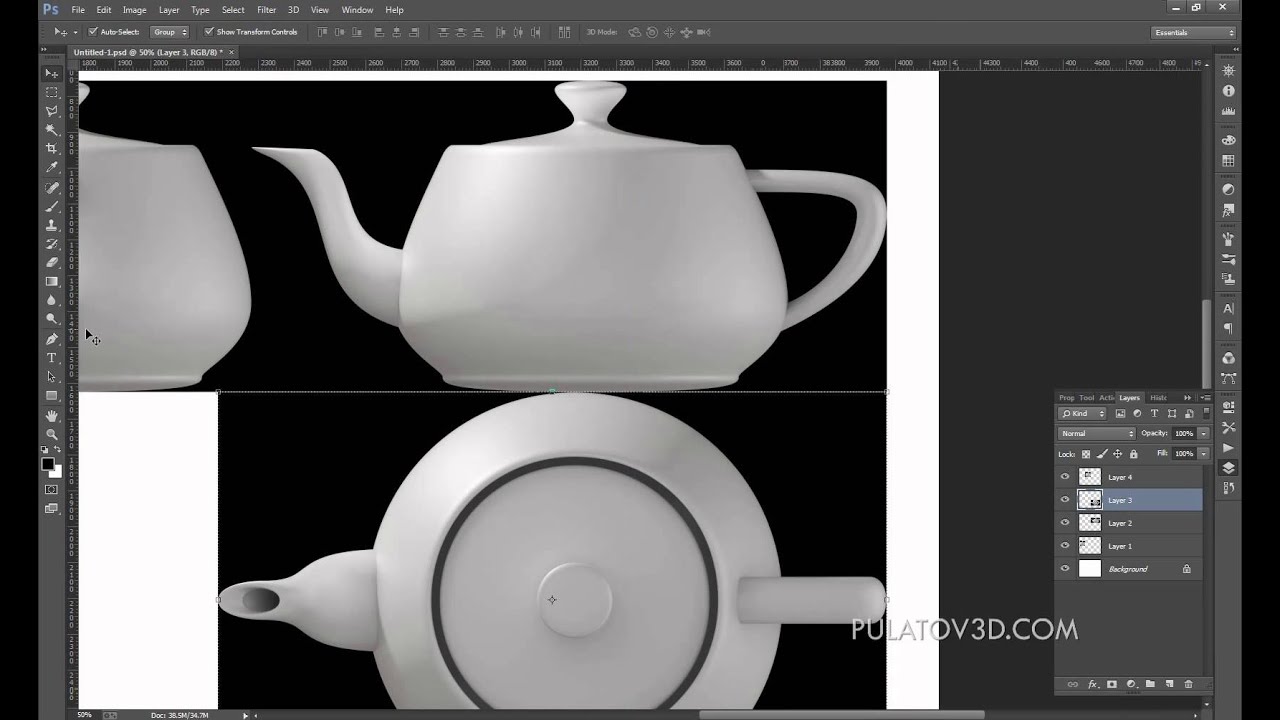Select the Horizontal Type tool

(52, 358)
